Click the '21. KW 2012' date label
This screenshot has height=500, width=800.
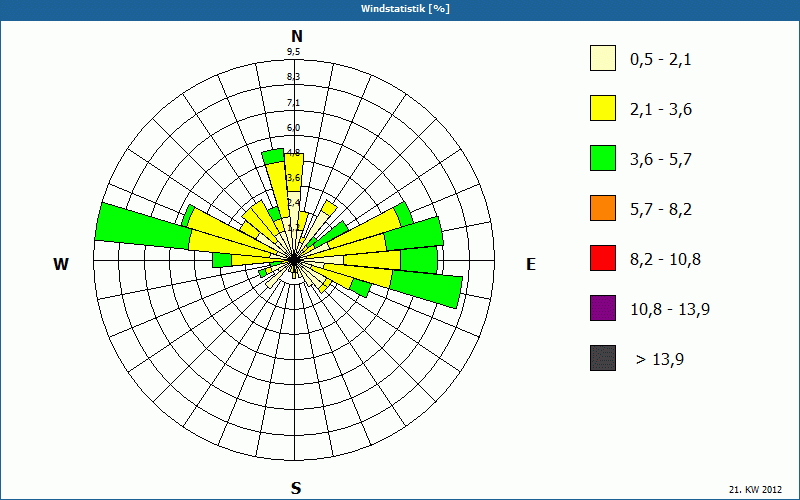(x=756, y=490)
